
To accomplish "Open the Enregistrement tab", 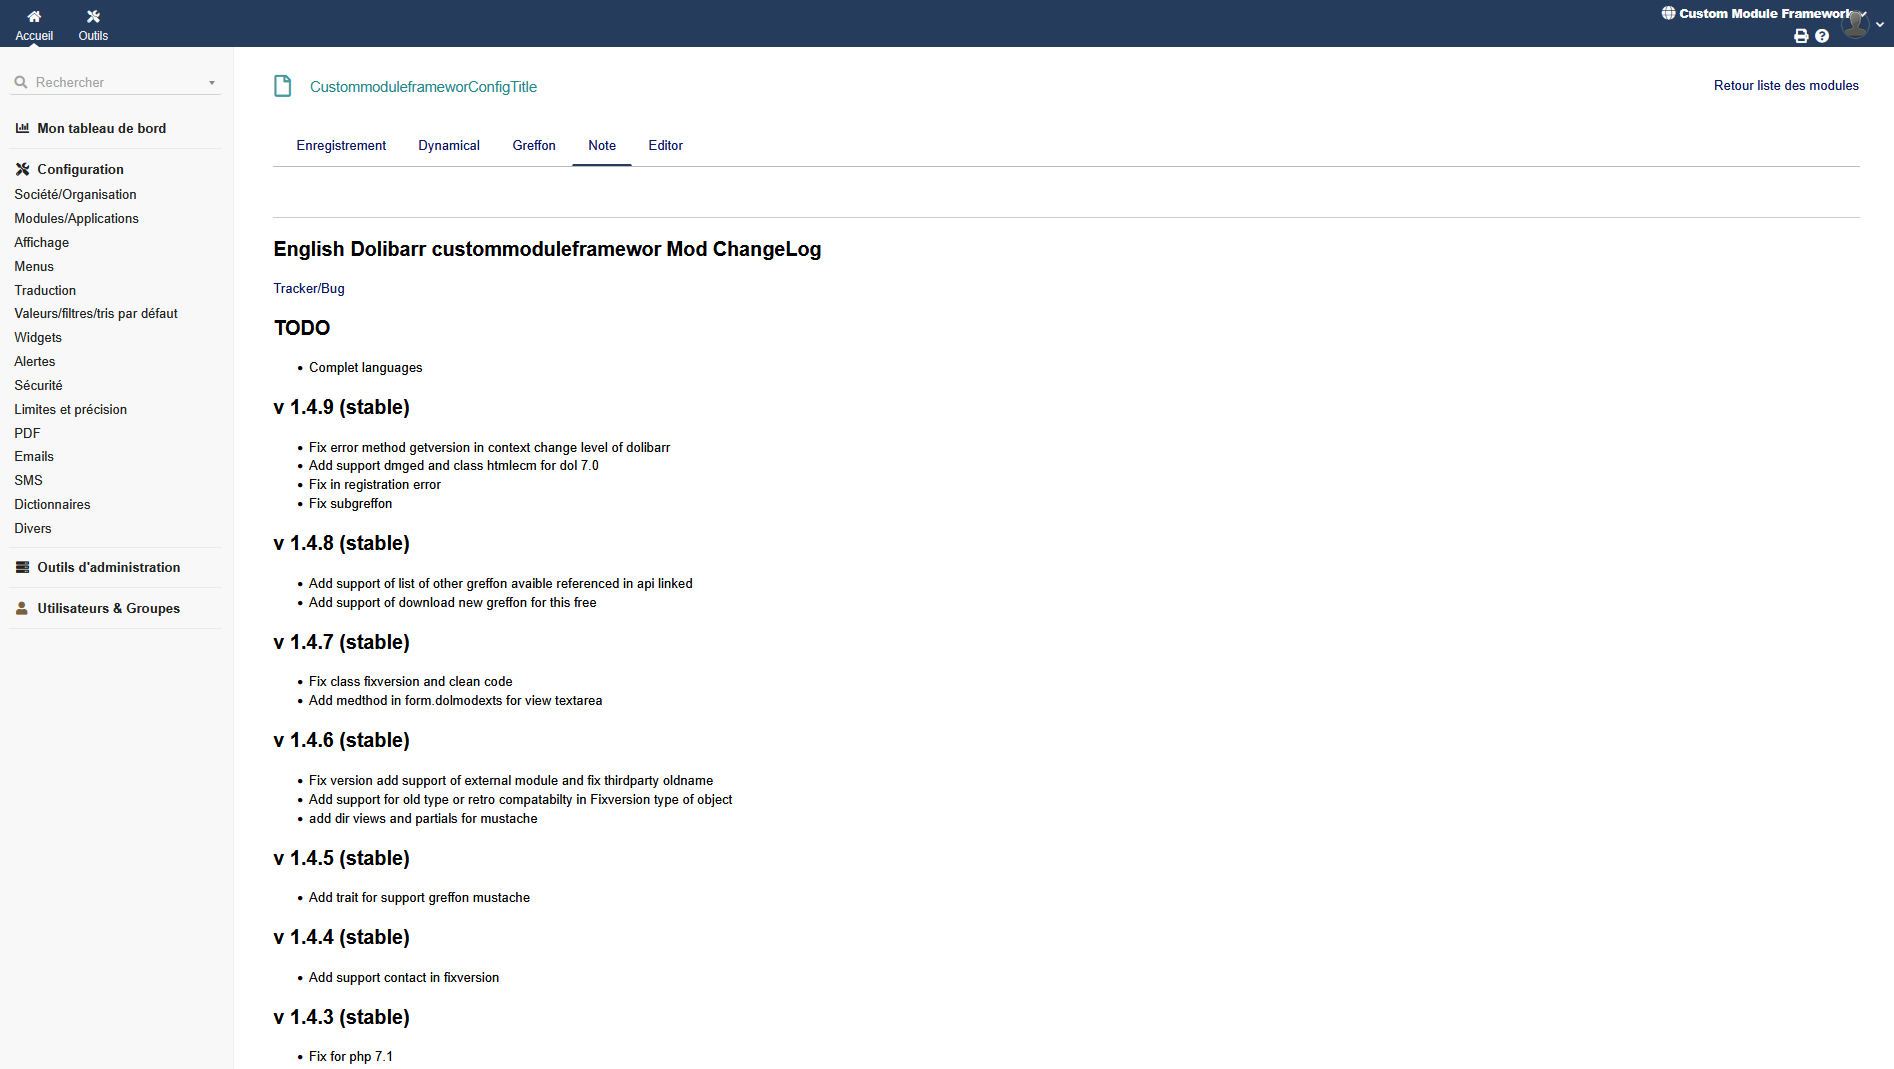I will click(x=341, y=145).
